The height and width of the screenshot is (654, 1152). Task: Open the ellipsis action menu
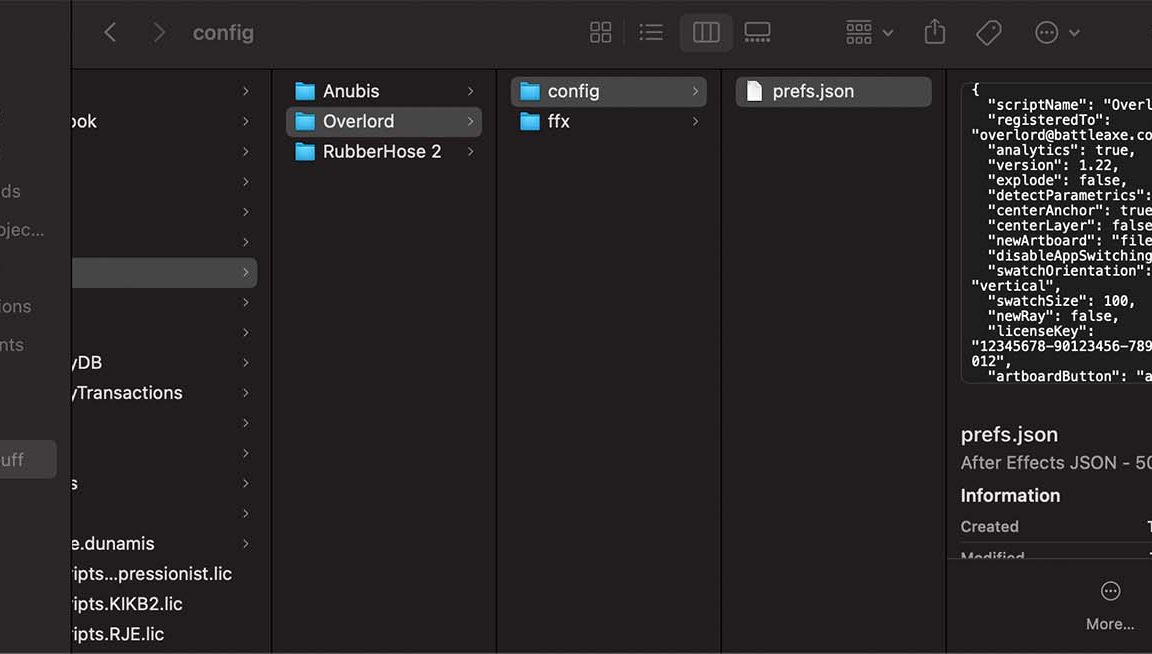coord(1056,33)
